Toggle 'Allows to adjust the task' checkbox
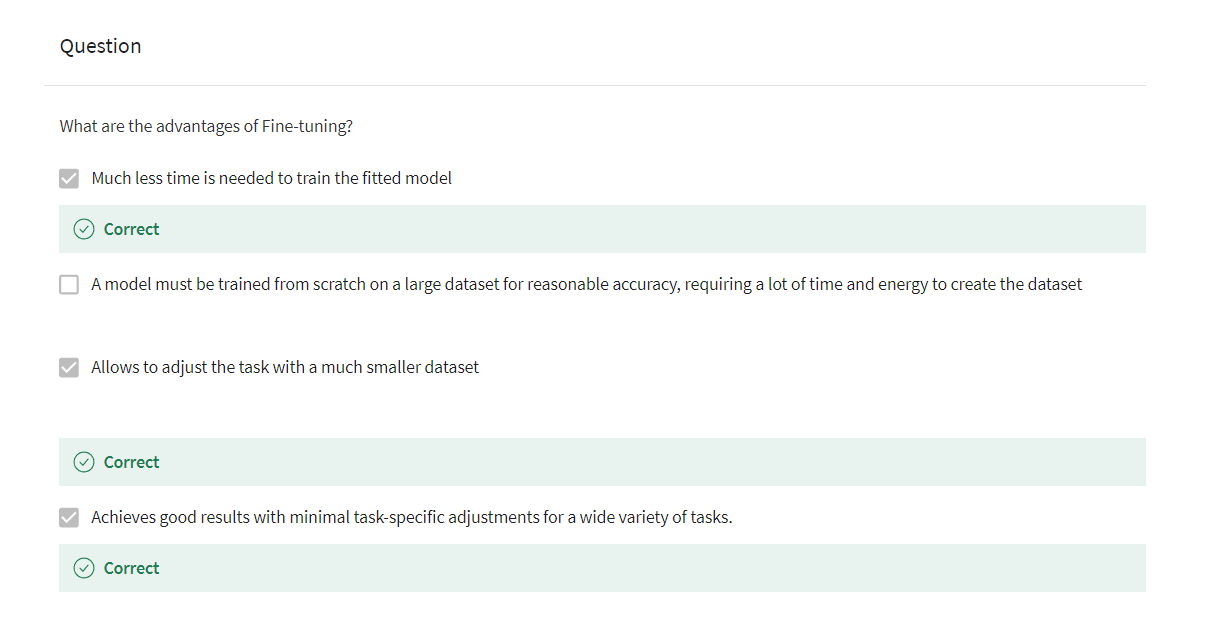The height and width of the screenshot is (617, 1231). (x=69, y=367)
